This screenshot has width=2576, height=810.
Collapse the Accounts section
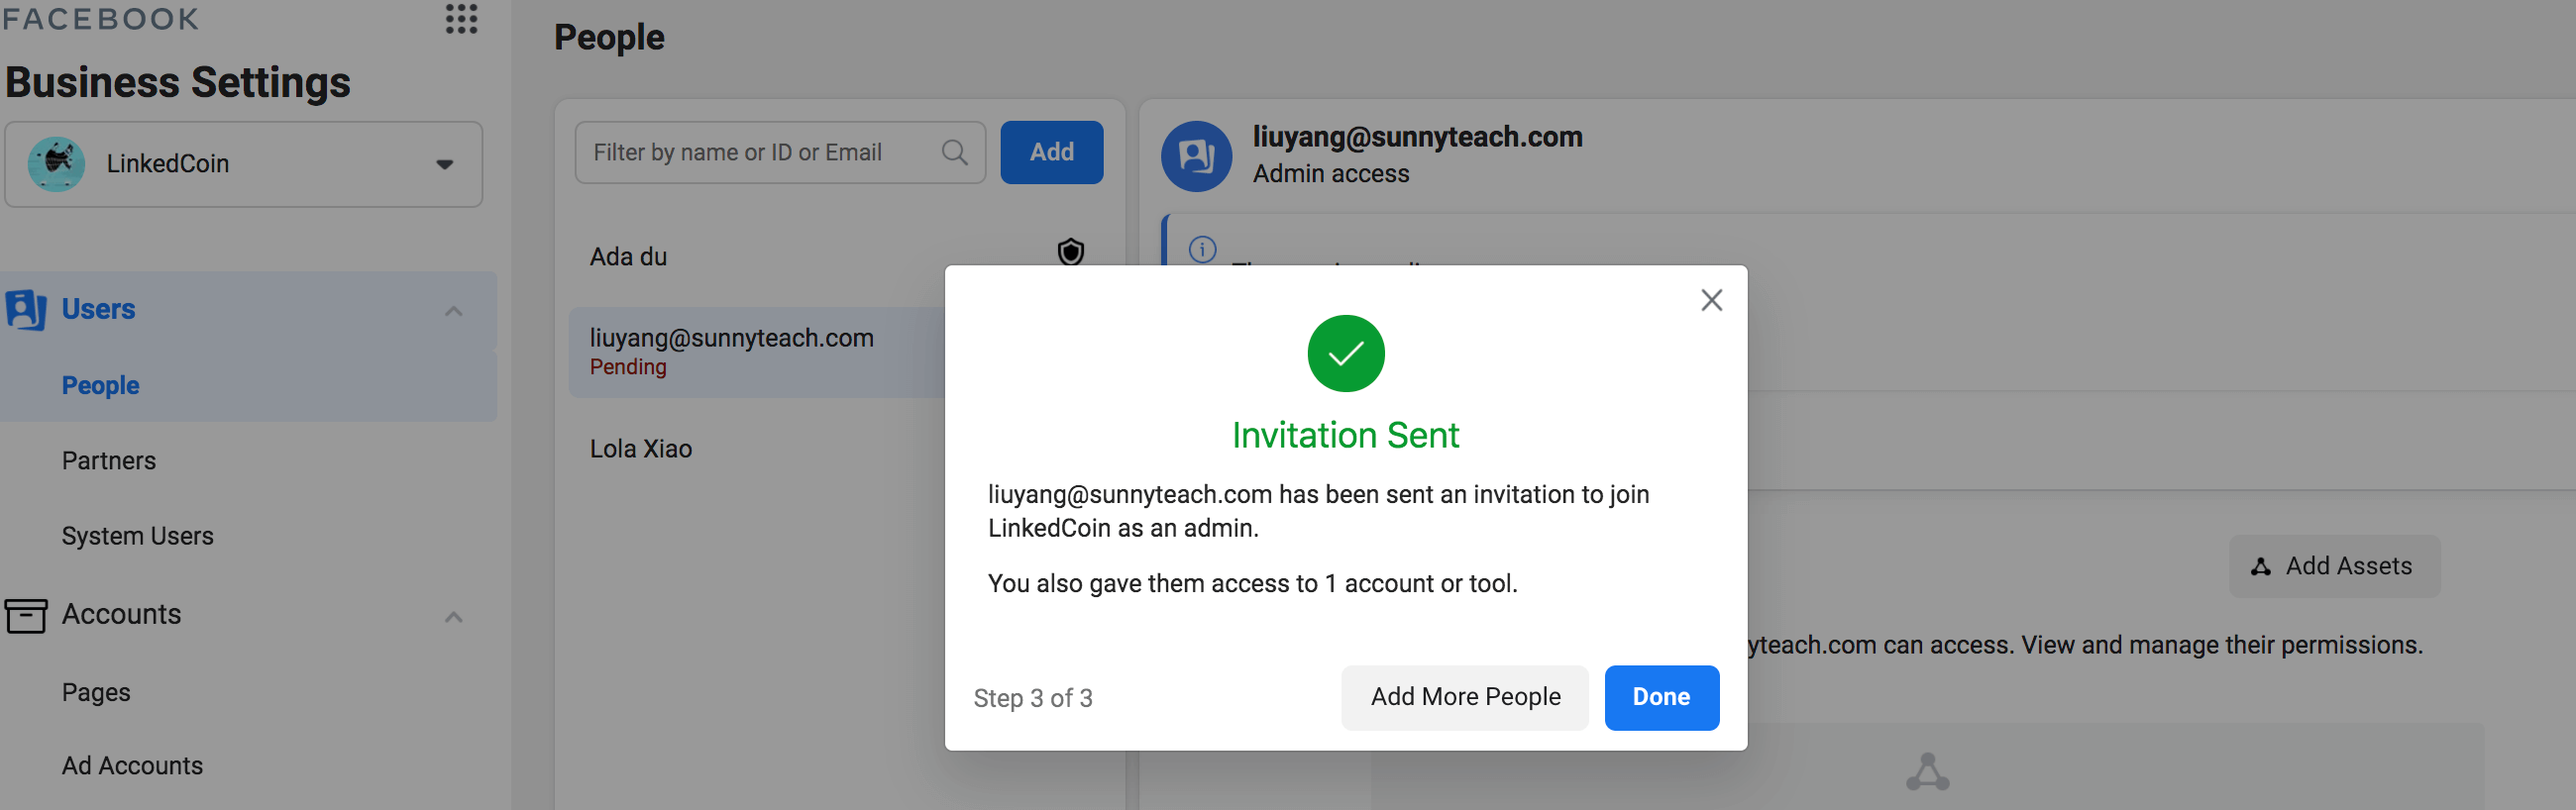(453, 617)
